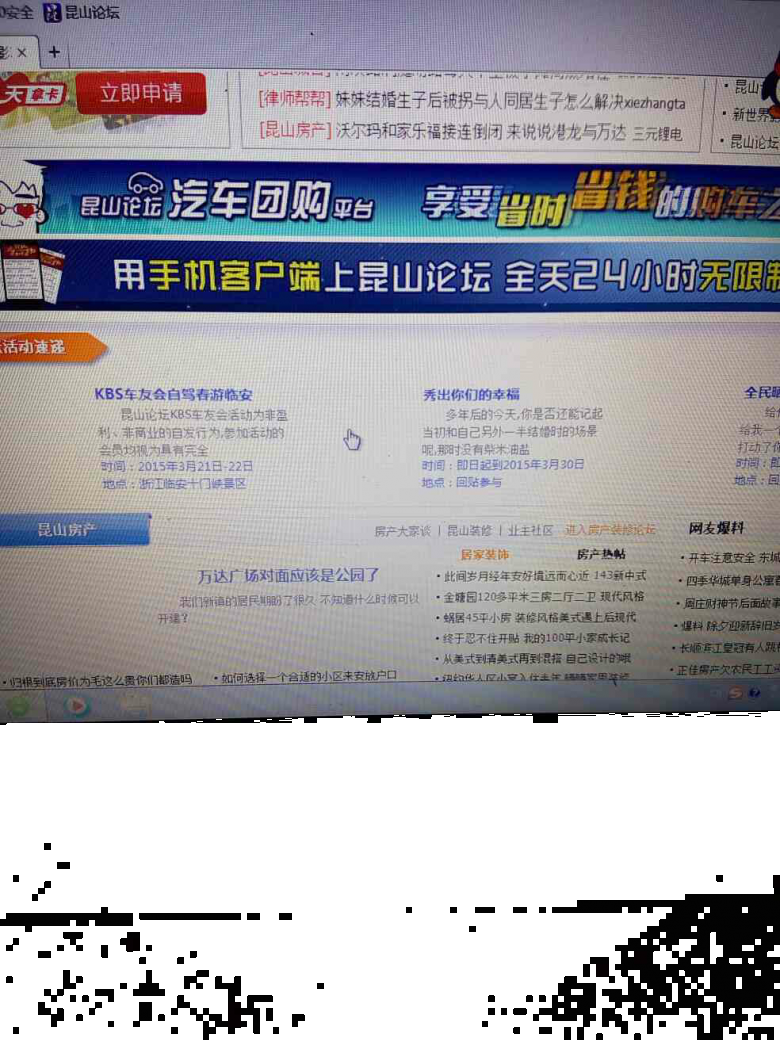The height and width of the screenshot is (1040, 780).
Task: Switch to 房产热帖 tab
Action: 601,554
